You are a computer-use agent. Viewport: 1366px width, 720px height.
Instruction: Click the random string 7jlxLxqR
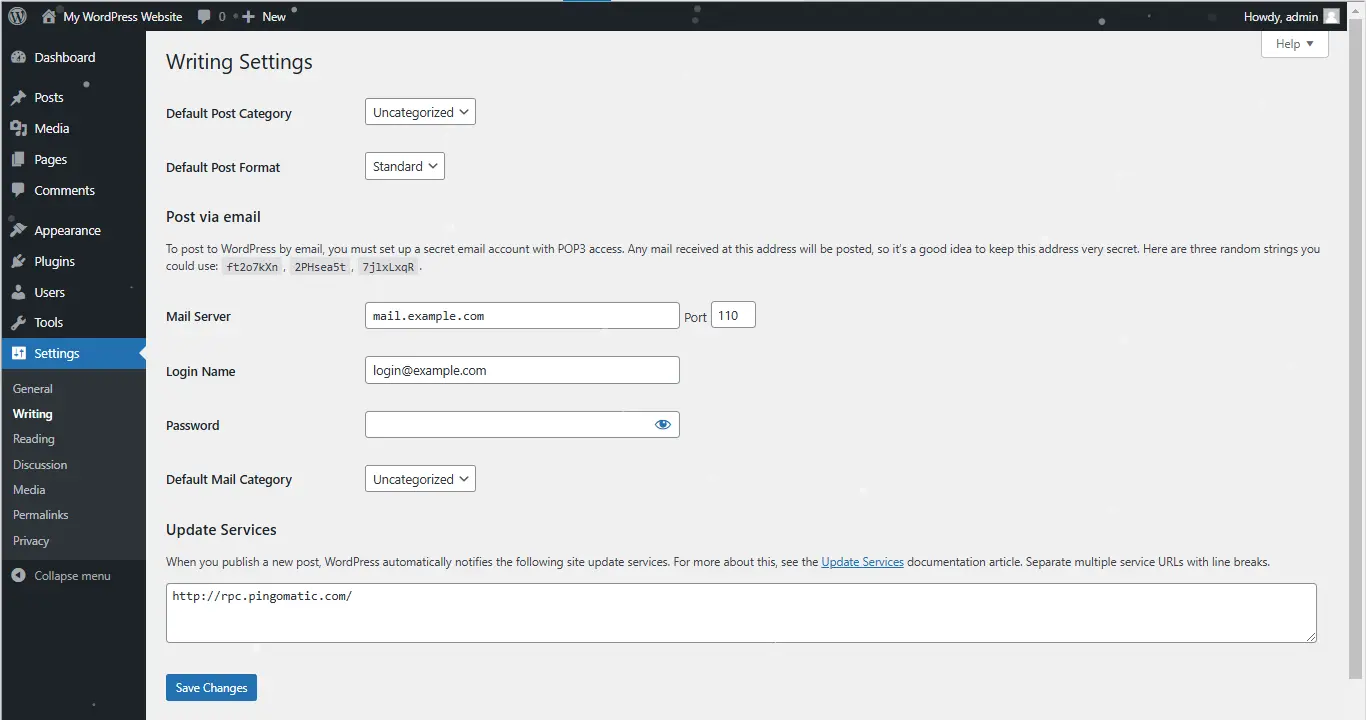[388, 267]
